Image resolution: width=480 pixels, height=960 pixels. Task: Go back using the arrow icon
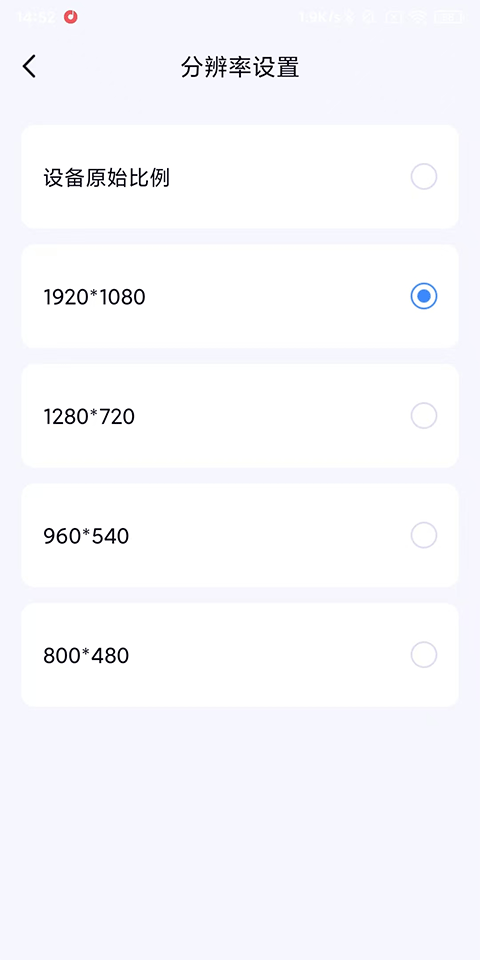(x=29, y=67)
